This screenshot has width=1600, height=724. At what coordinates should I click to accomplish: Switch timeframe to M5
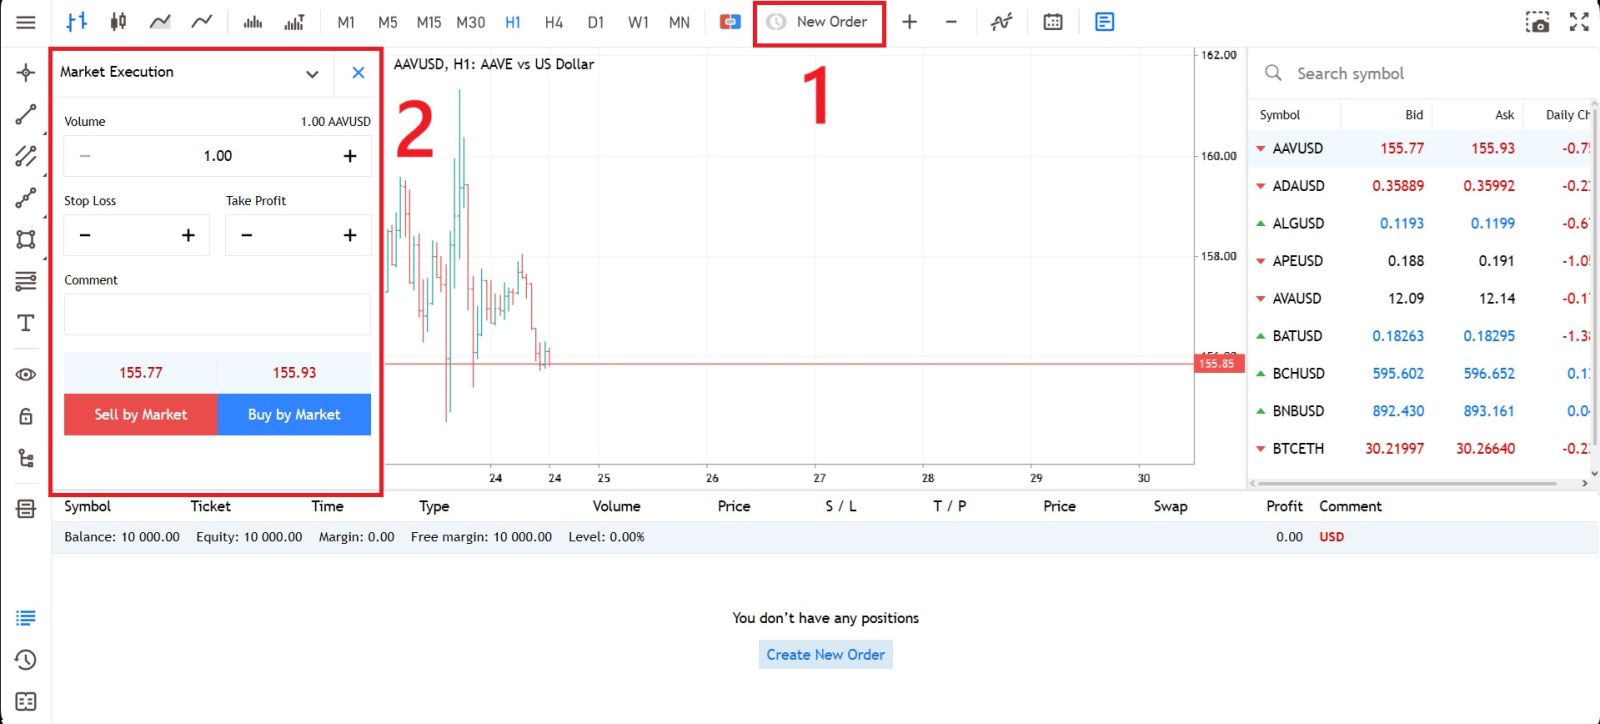(x=388, y=21)
